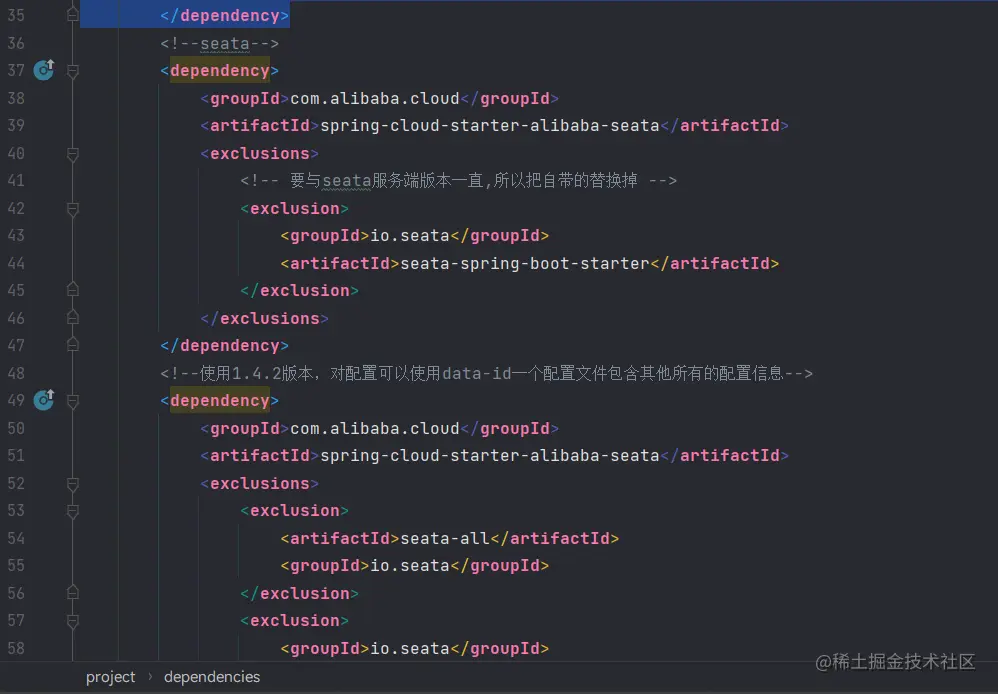Collapse the exclusion block at line 53
The width and height of the screenshot is (998, 694).
73,511
